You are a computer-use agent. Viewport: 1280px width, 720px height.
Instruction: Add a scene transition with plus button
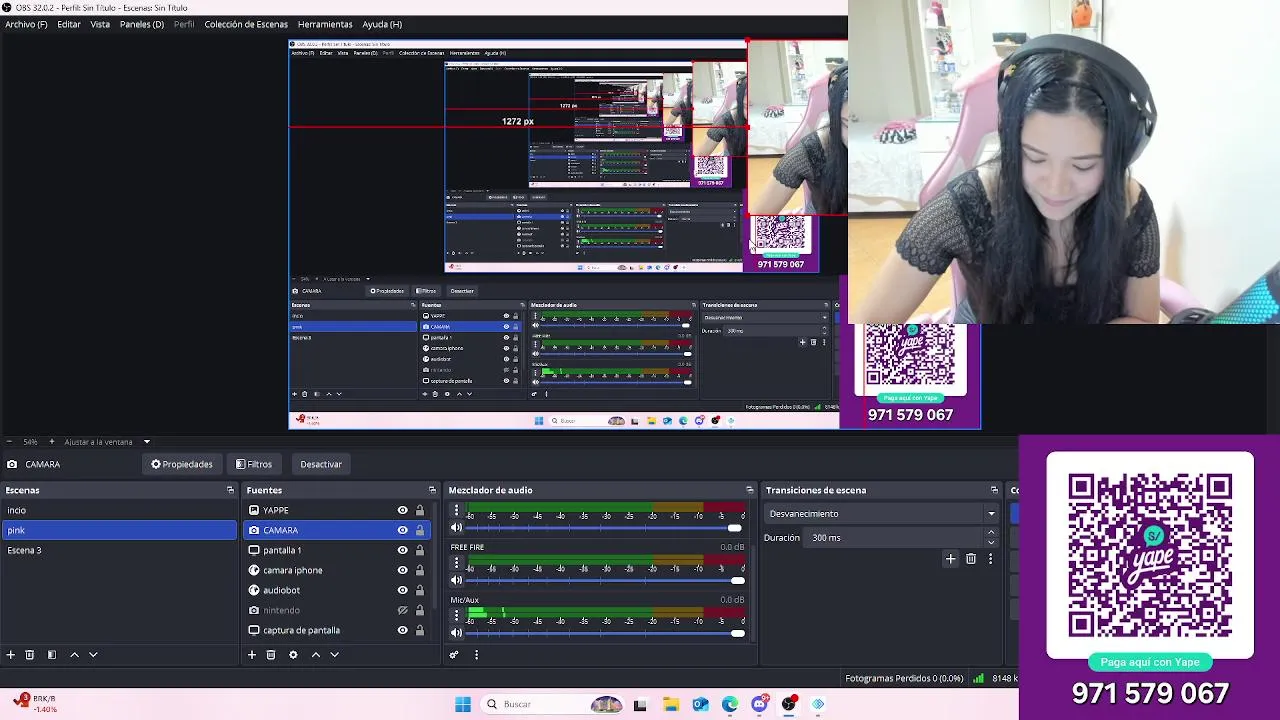(x=950, y=559)
